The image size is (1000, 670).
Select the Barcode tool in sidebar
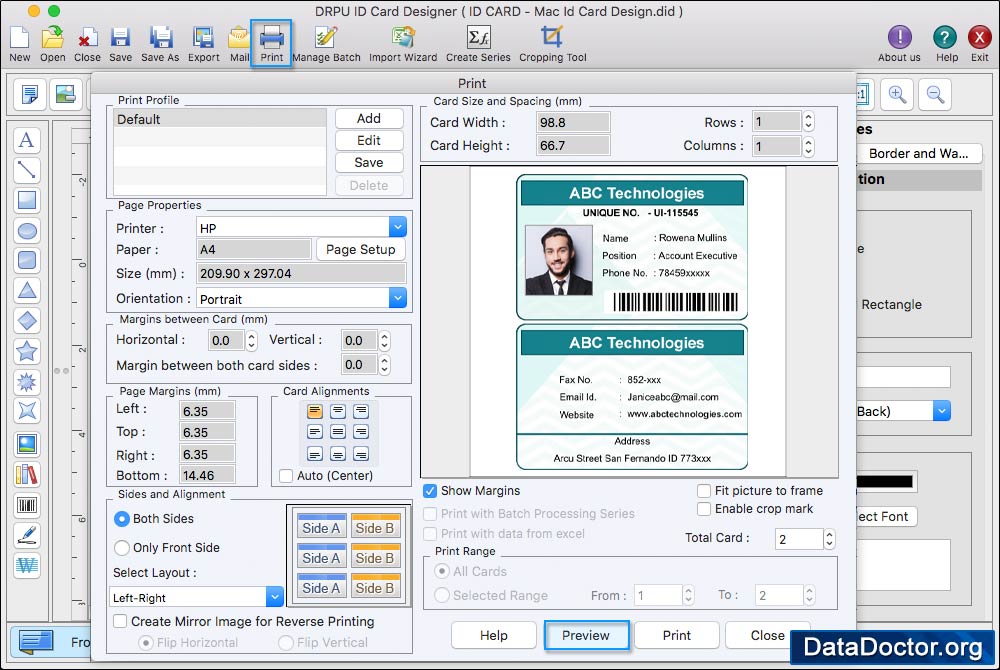tap(27, 506)
